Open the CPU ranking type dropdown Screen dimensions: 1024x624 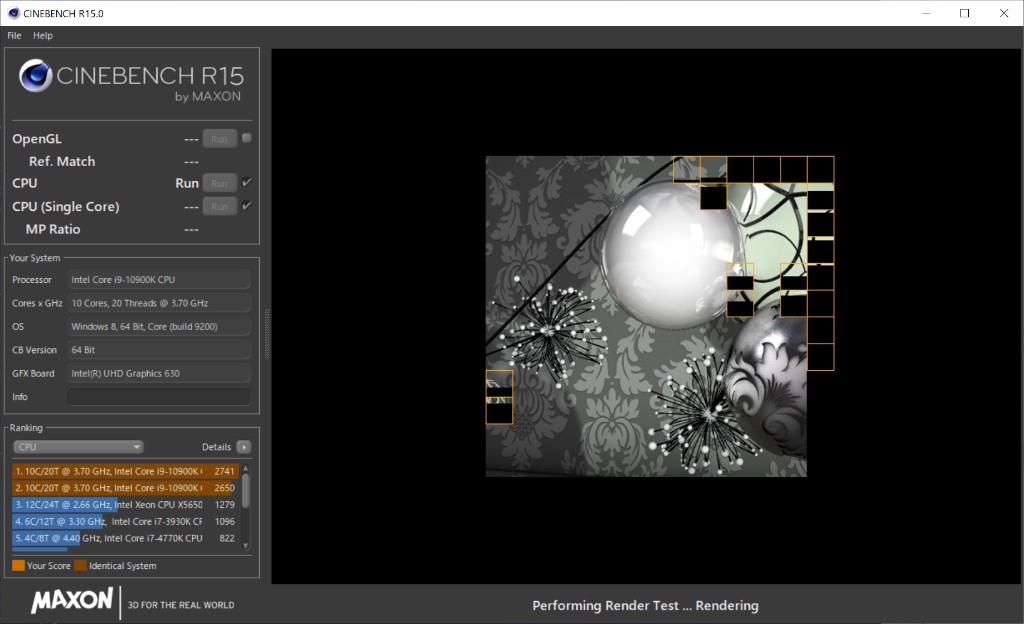[x=78, y=447]
